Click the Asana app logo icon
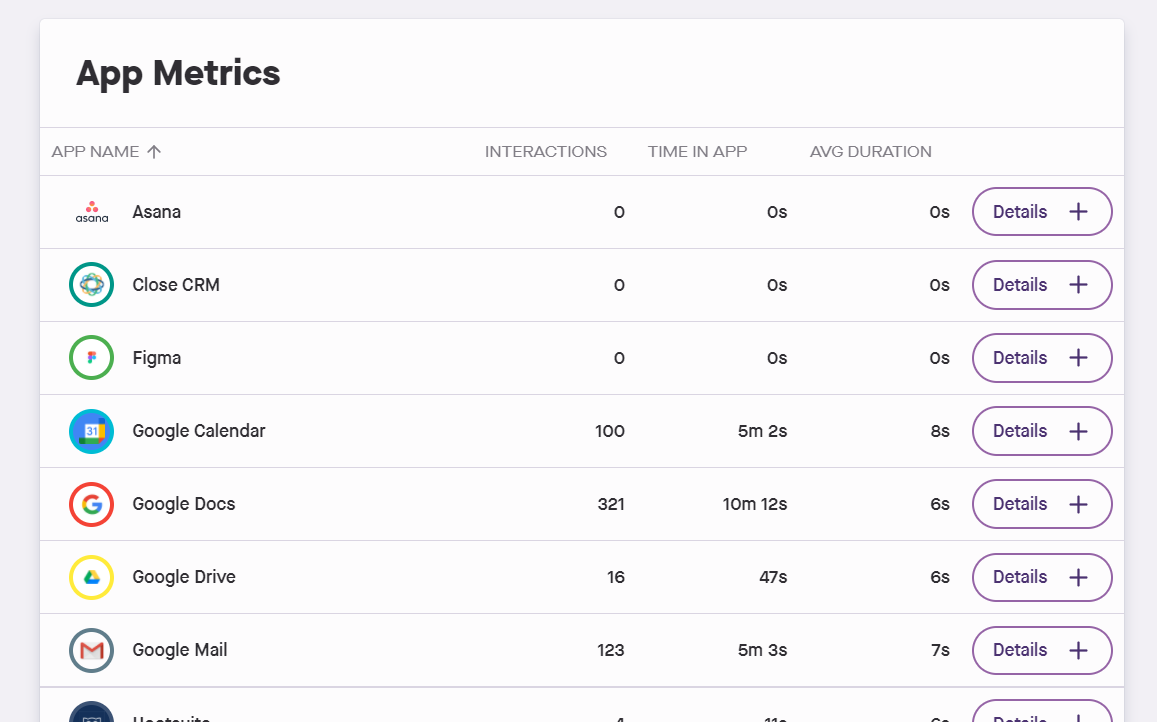The width and height of the screenshot is (1157, 722). click(x=92, y=212)
